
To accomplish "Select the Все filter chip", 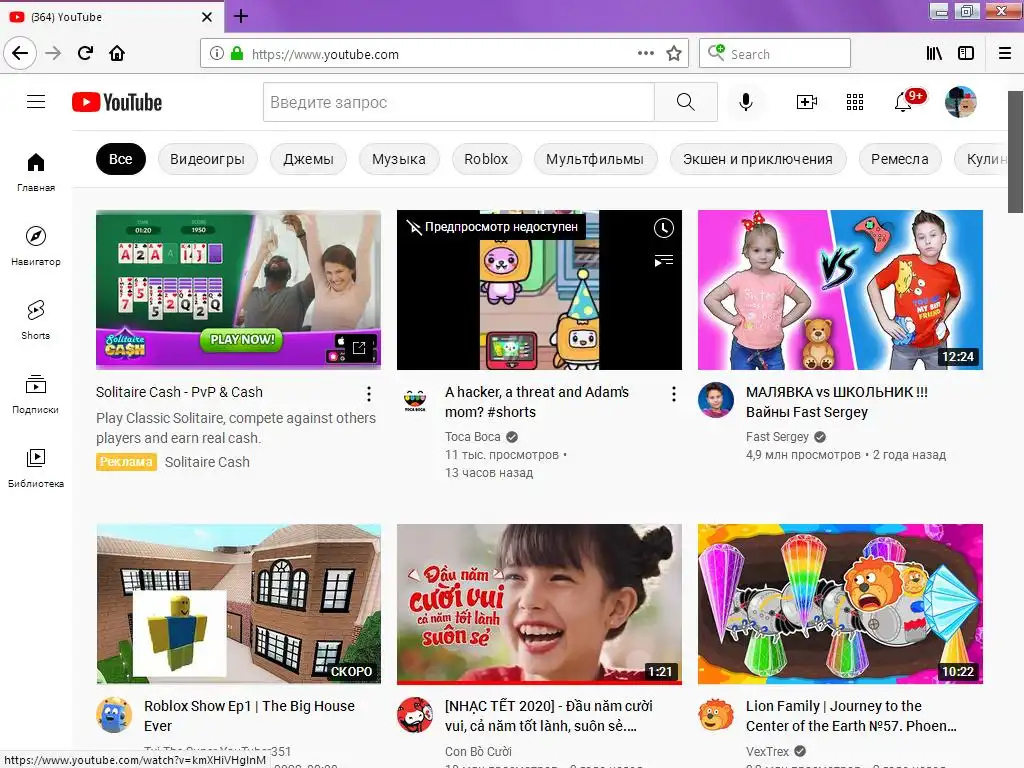I will [x=121, y=159].
